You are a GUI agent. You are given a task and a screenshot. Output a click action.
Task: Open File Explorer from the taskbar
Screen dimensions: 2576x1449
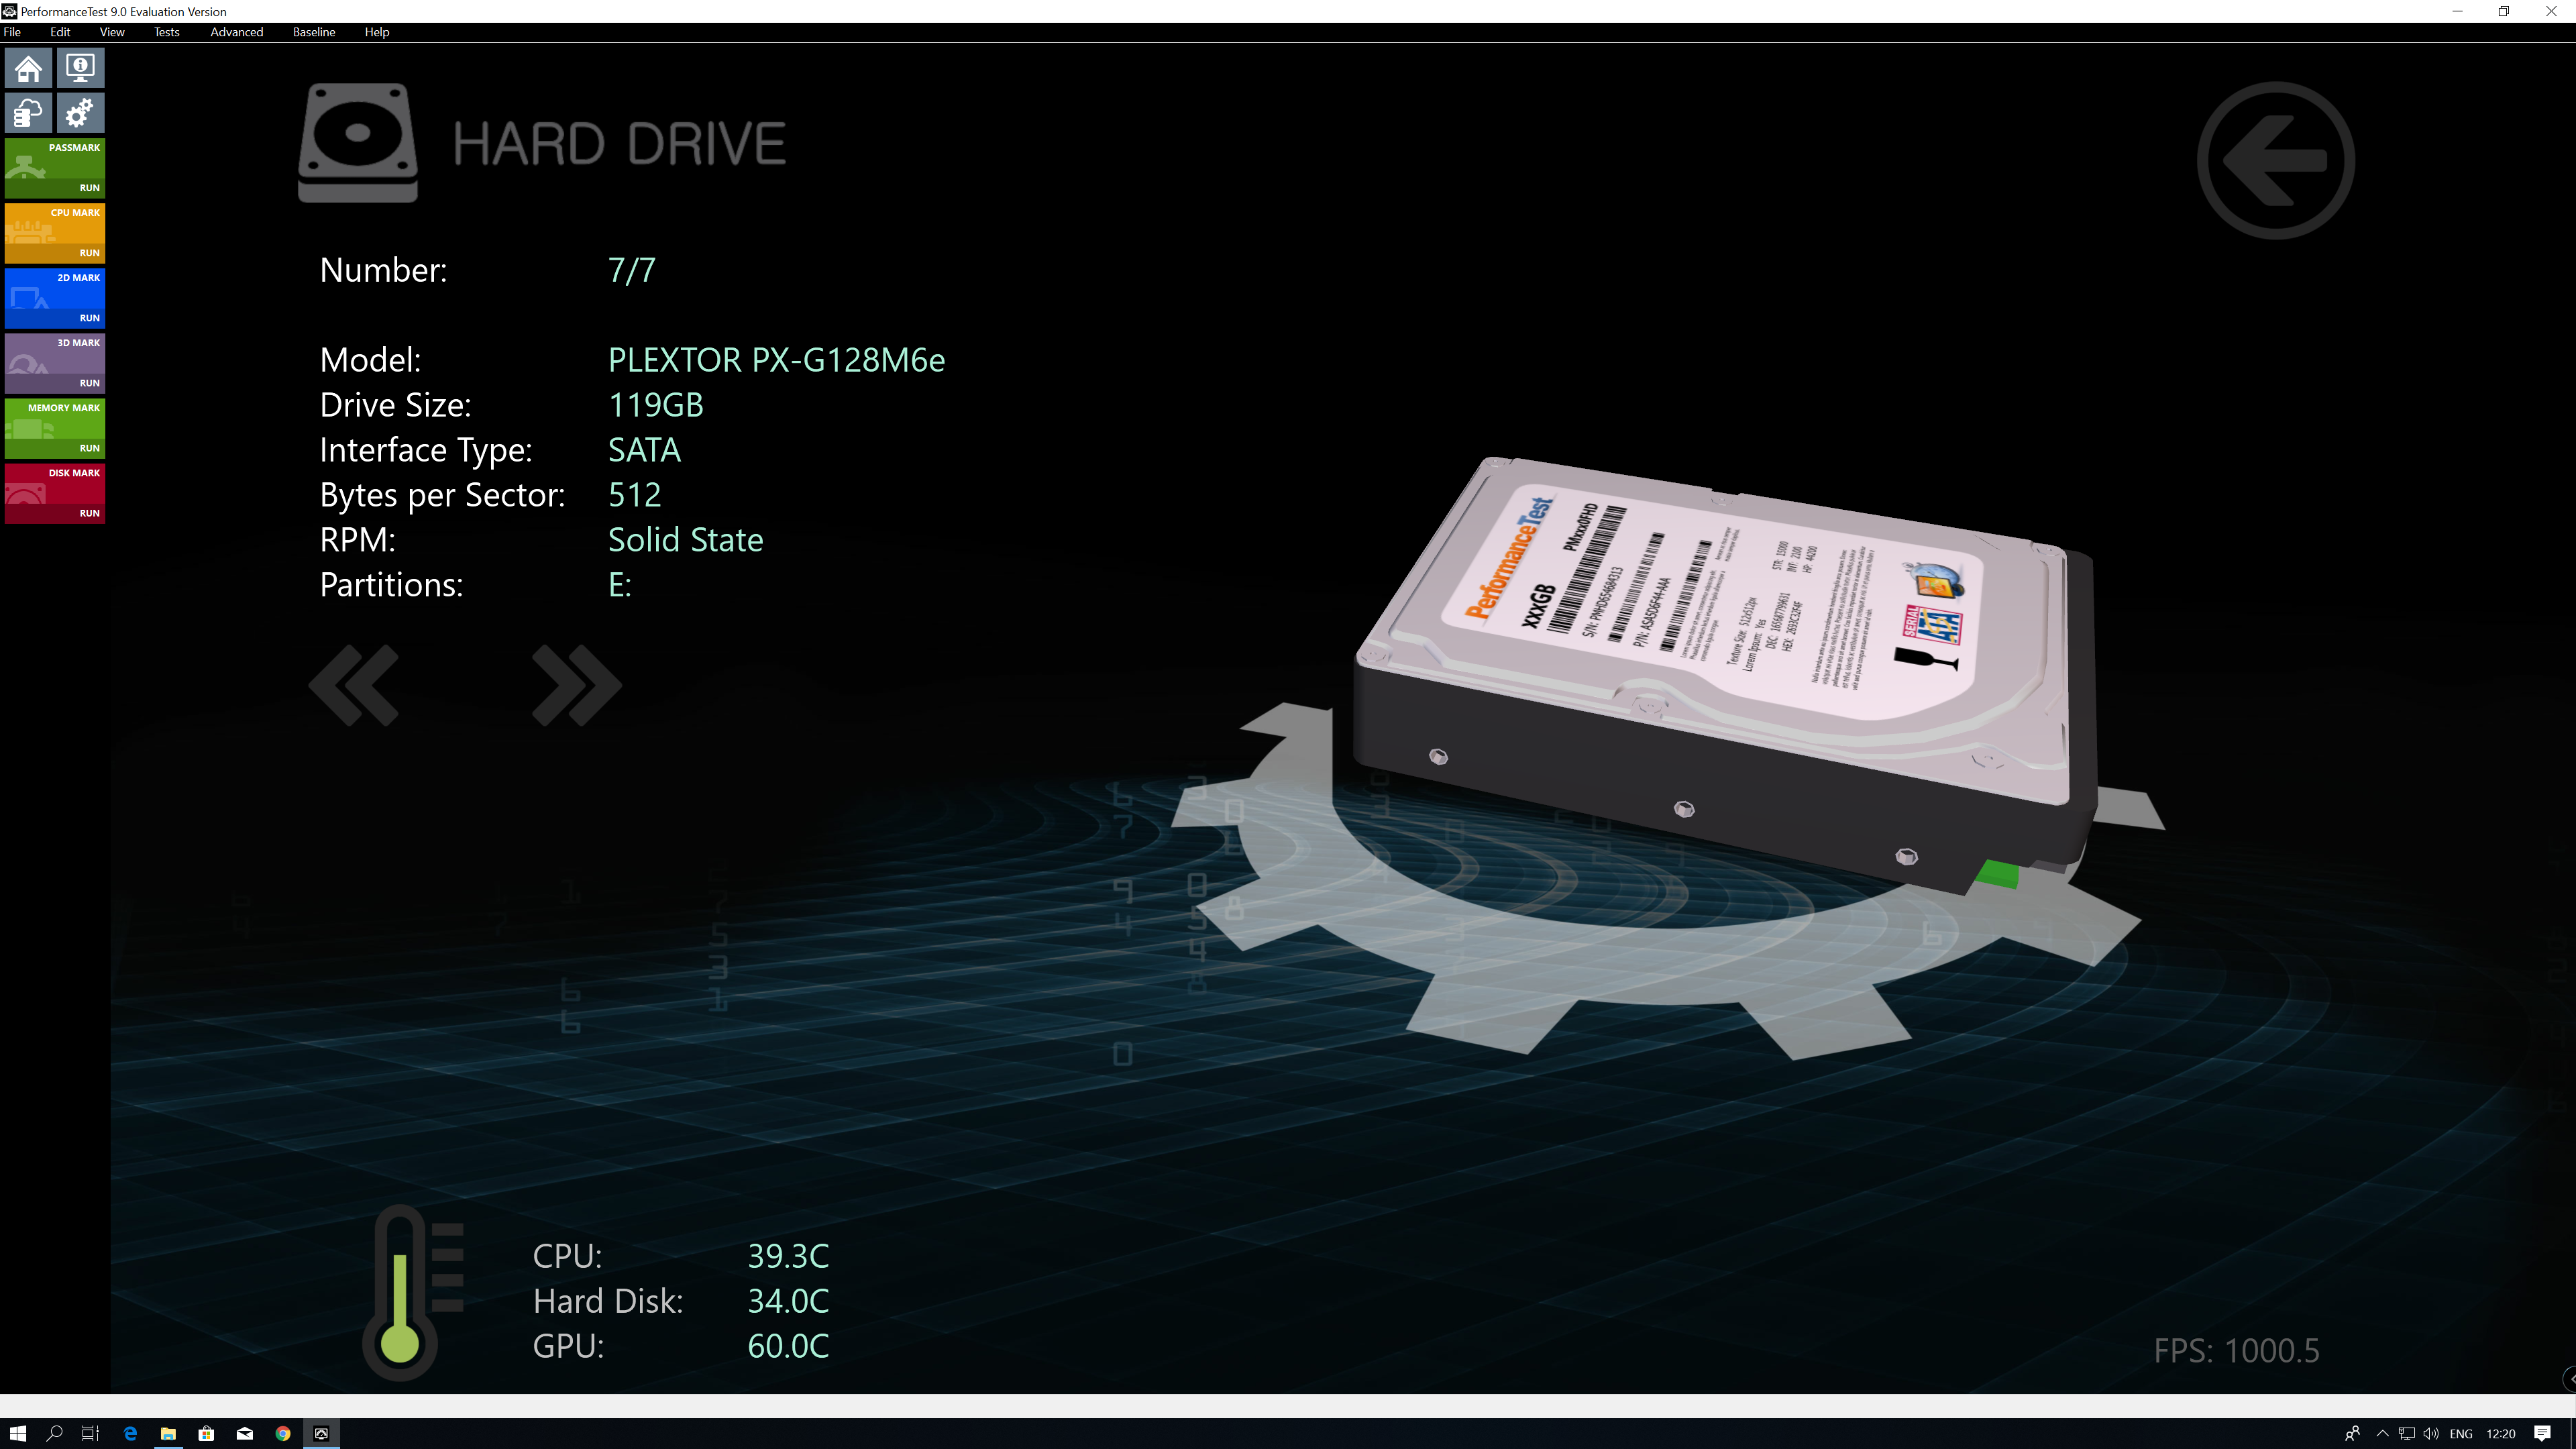(168, 1433)
